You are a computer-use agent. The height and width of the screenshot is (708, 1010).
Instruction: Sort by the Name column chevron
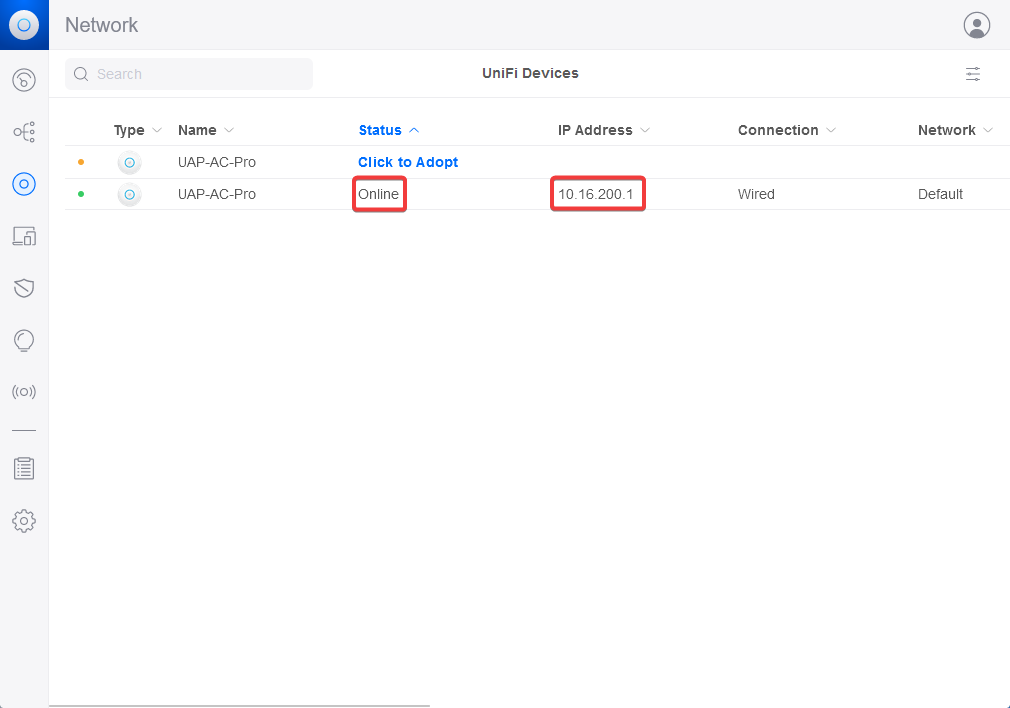click(229, 130)
